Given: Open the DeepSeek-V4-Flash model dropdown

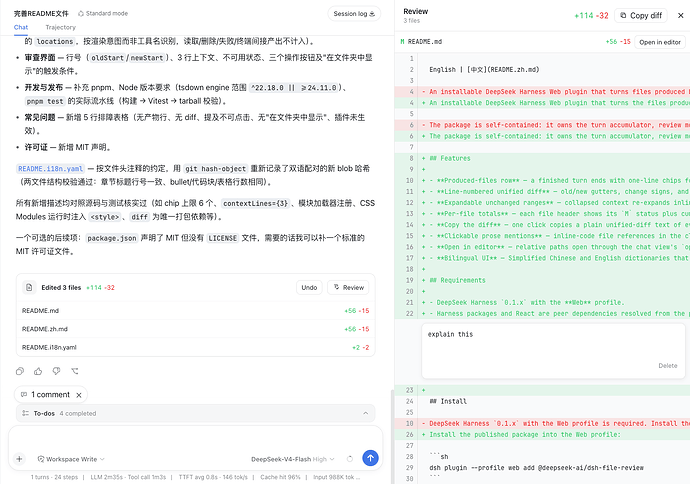Looking at the screenshot, I should coord(293,459).
